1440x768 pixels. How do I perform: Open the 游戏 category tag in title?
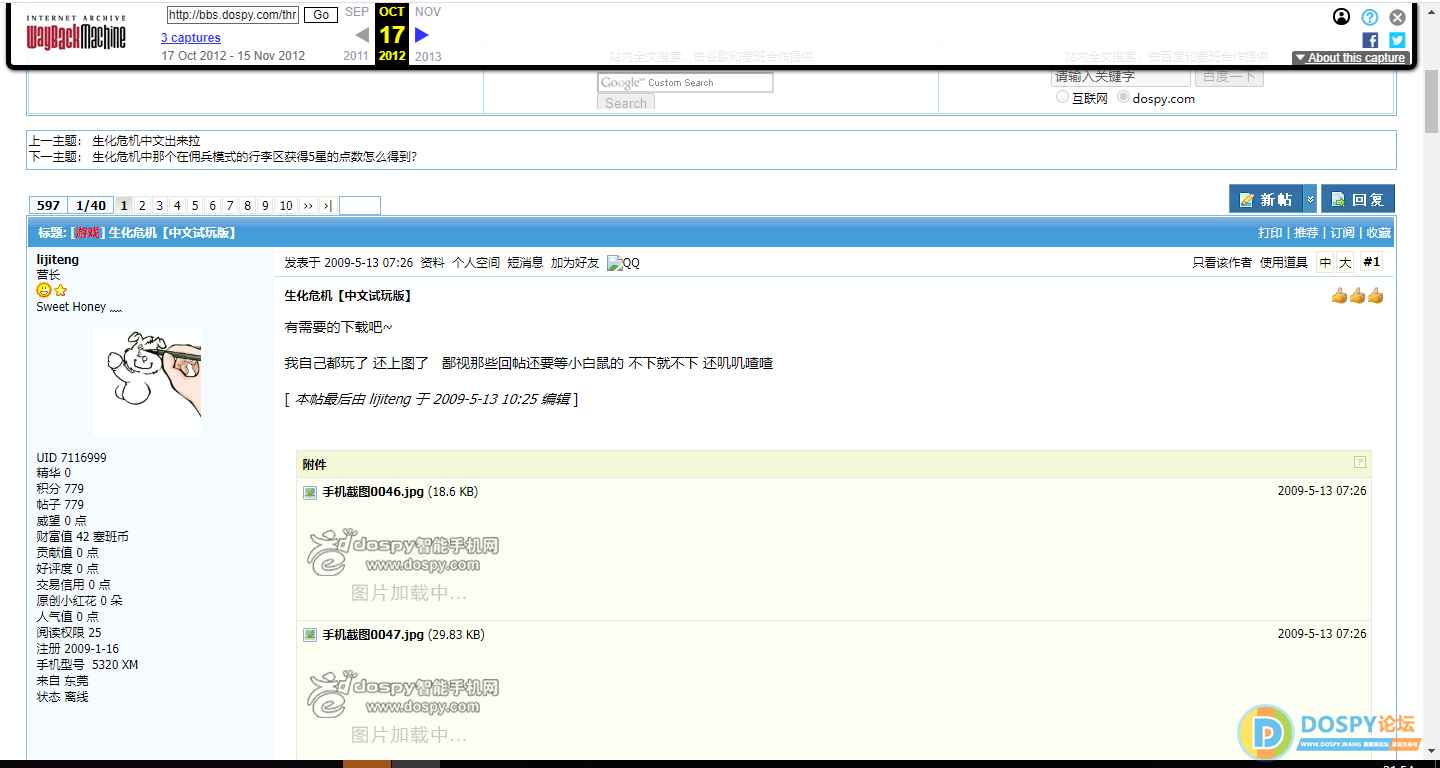(x=88, y=232)
